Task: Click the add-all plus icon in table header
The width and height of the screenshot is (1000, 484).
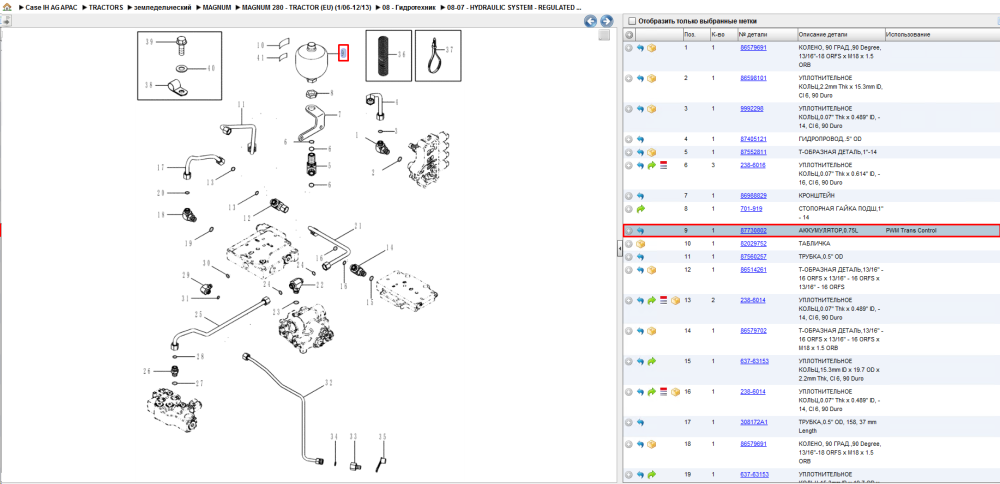Action: coord(629,34)
